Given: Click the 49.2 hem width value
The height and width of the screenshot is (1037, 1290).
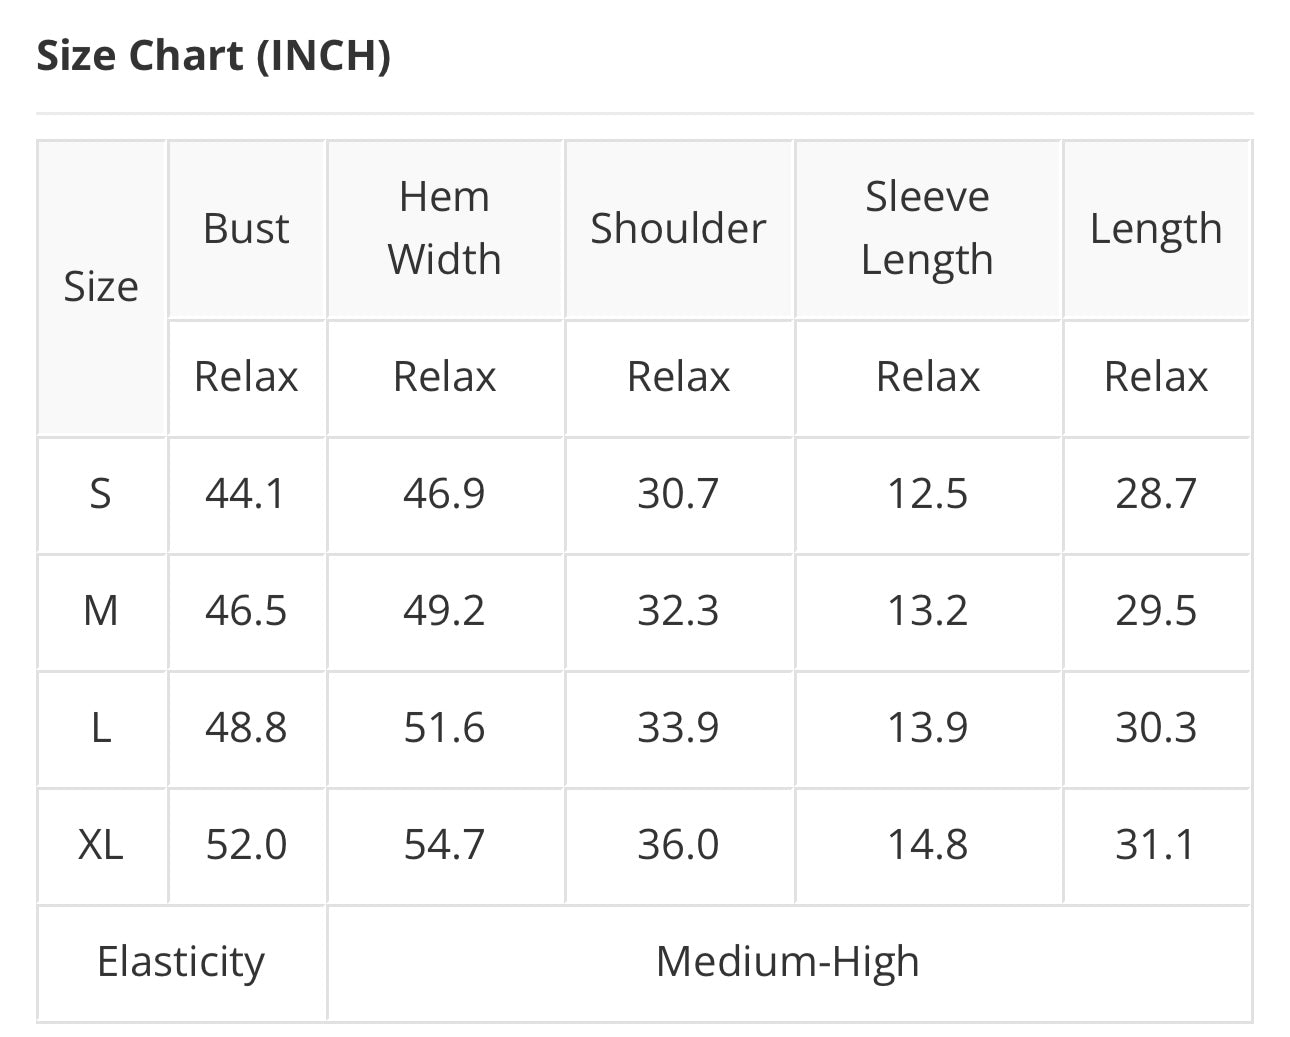Looking at the screenshot, I should click(x=444, y=611).
